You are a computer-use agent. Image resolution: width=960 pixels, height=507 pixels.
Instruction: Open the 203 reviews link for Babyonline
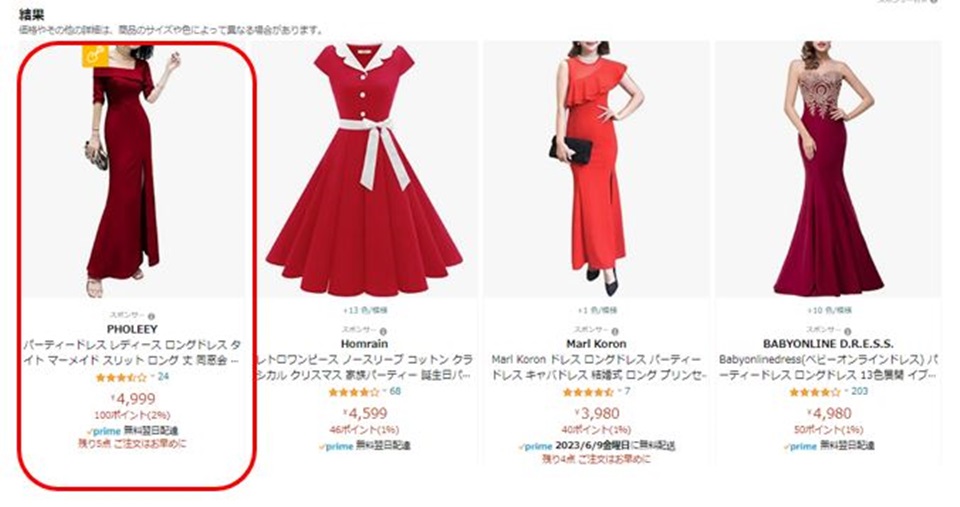(860, 391)
